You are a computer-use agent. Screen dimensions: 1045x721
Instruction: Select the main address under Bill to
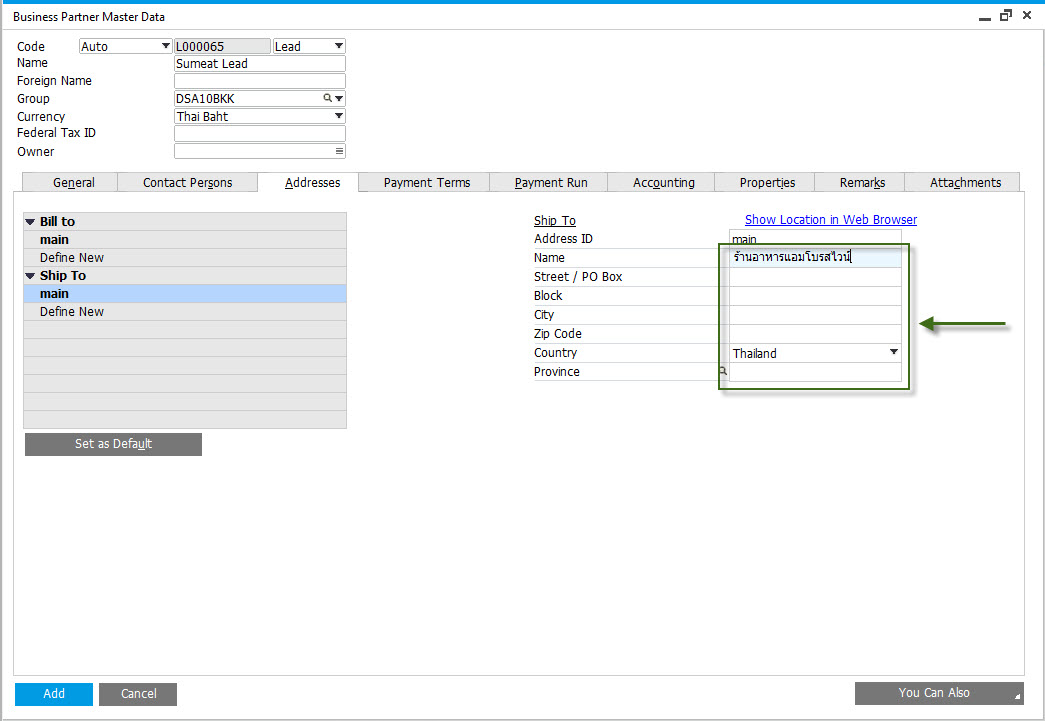(185, 240)
